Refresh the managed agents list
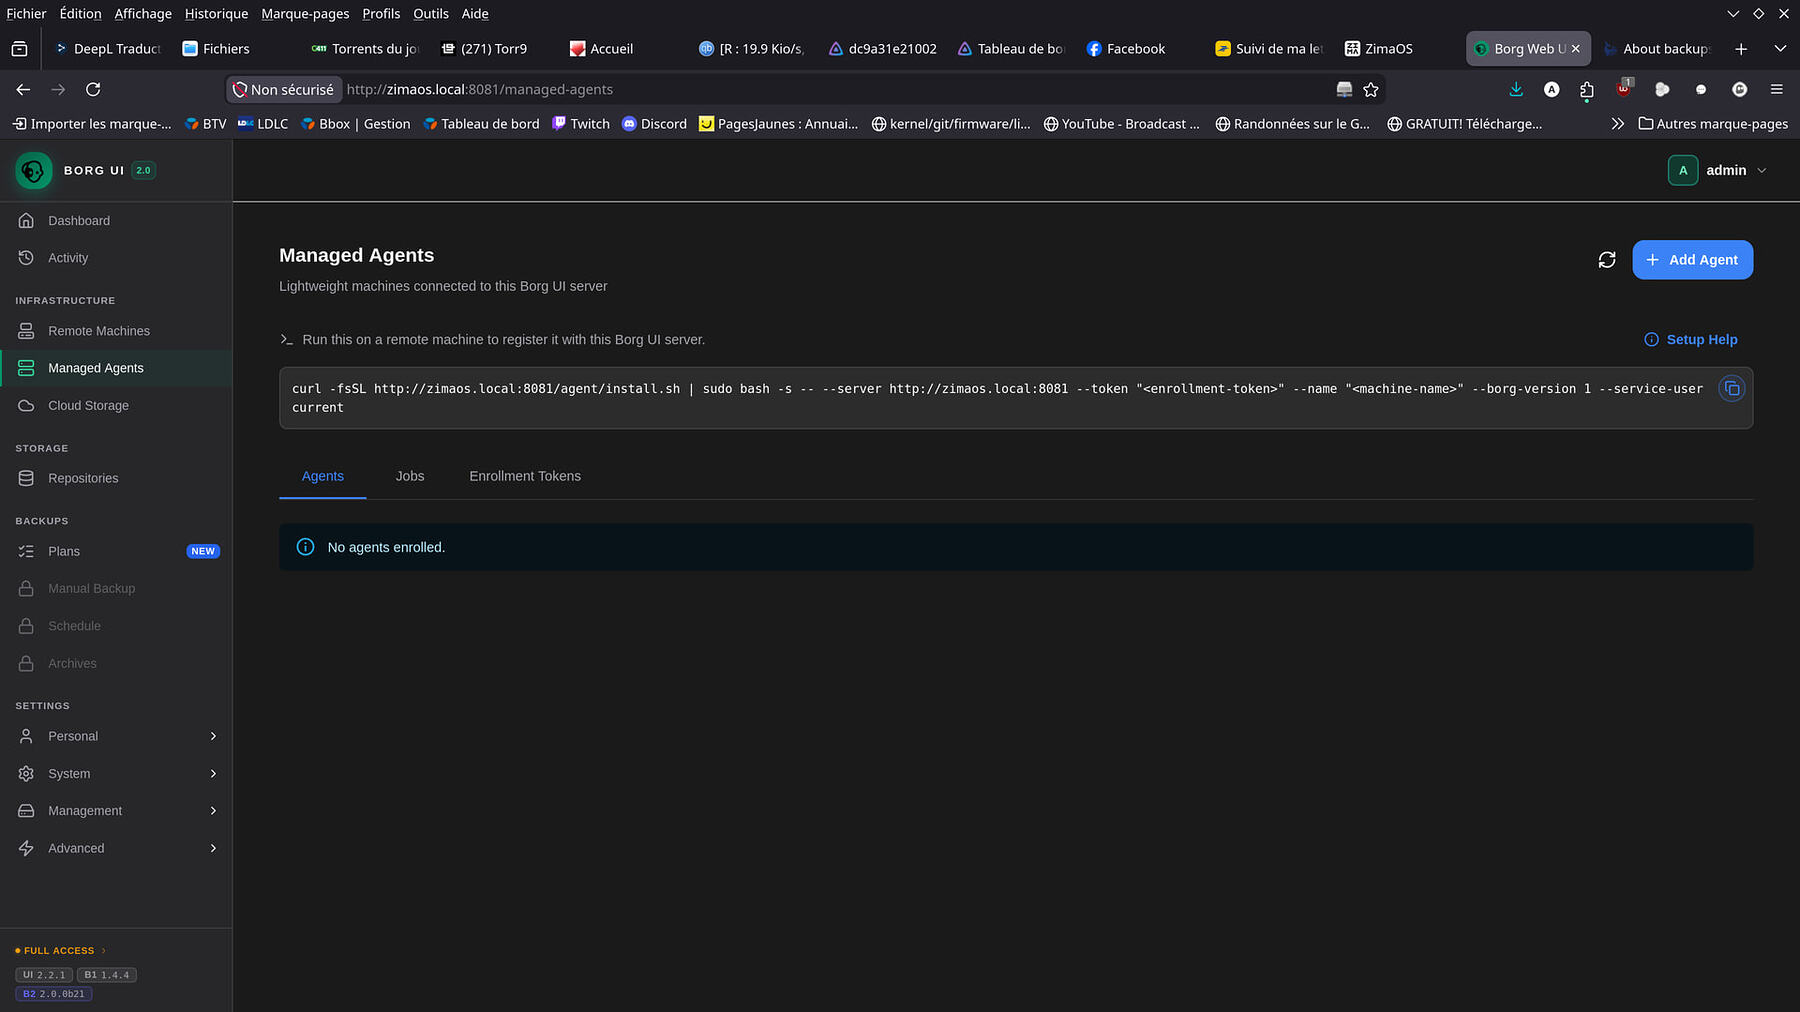This screenshot has width=1800, height=1012. pos(1607,260)
